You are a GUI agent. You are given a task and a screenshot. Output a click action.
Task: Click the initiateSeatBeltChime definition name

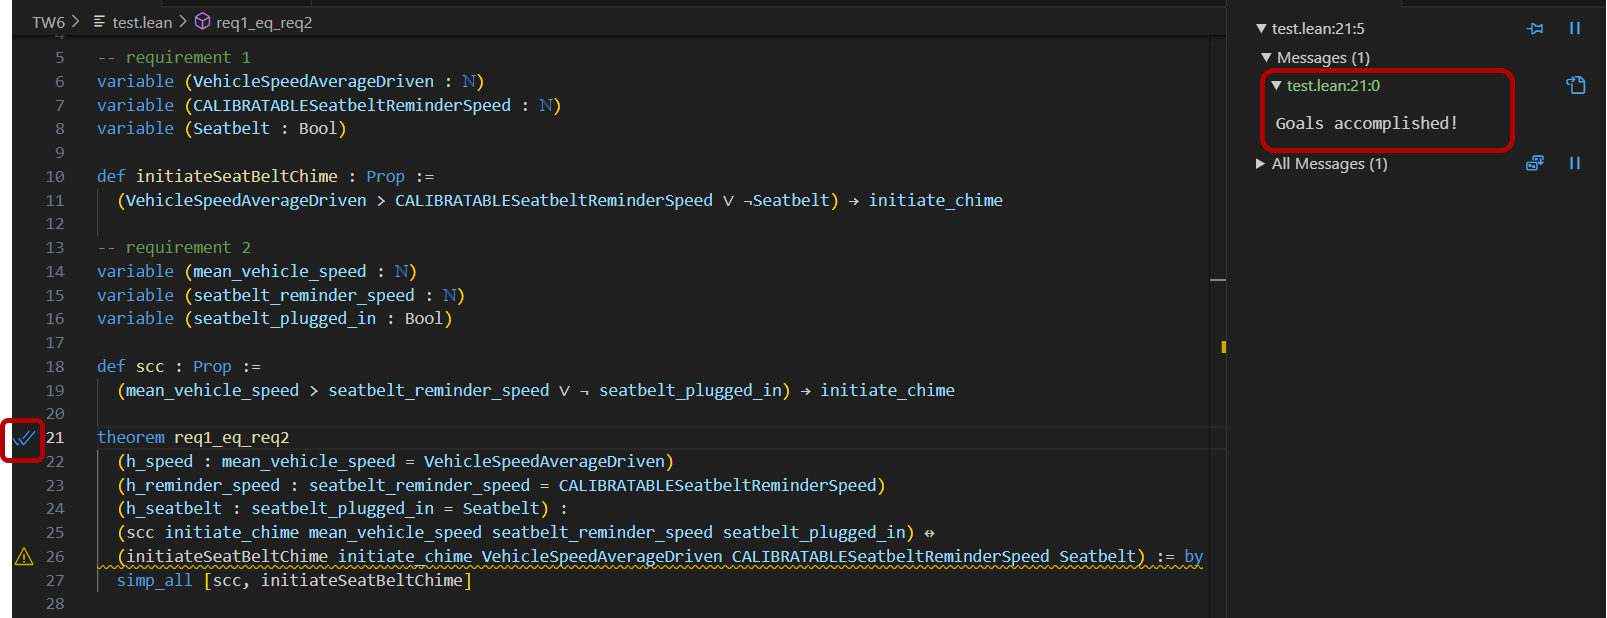click(x=237, y=176)
